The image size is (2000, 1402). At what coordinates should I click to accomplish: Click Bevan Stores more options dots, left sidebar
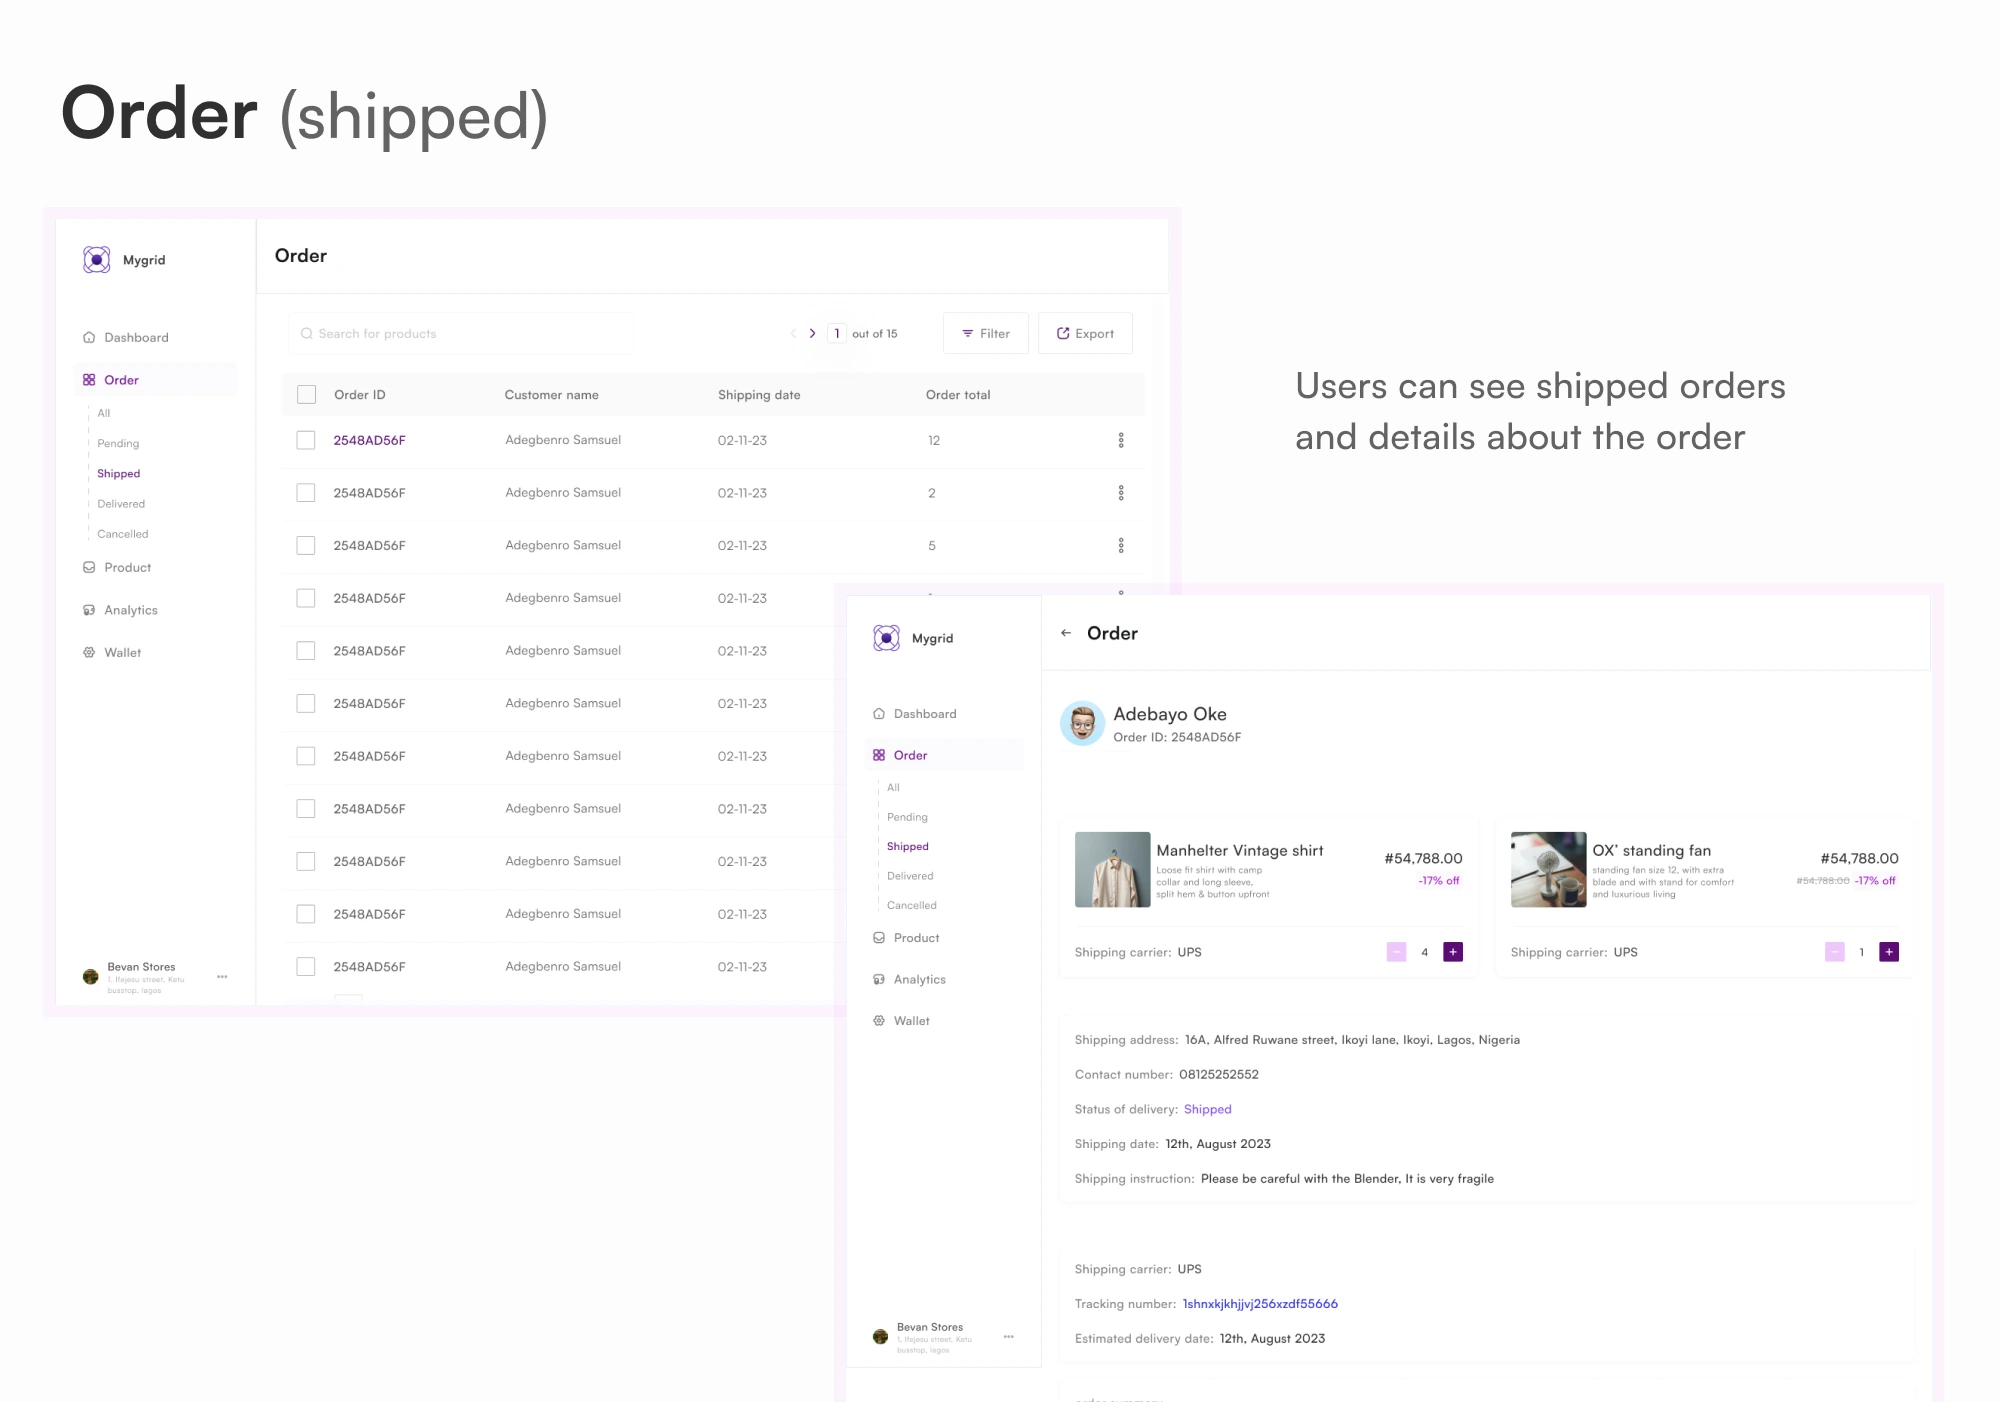(x=222, y=976)
